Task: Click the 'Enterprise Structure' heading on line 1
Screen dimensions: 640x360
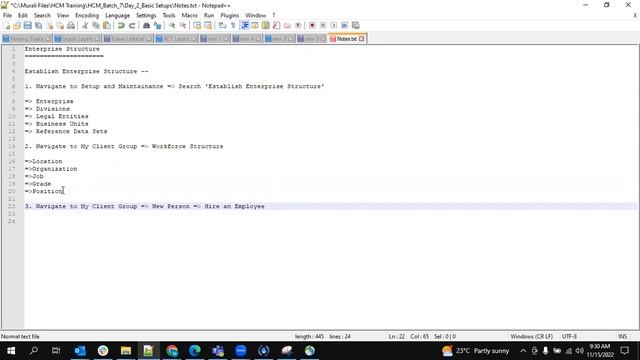Action: tap(62, 49)
